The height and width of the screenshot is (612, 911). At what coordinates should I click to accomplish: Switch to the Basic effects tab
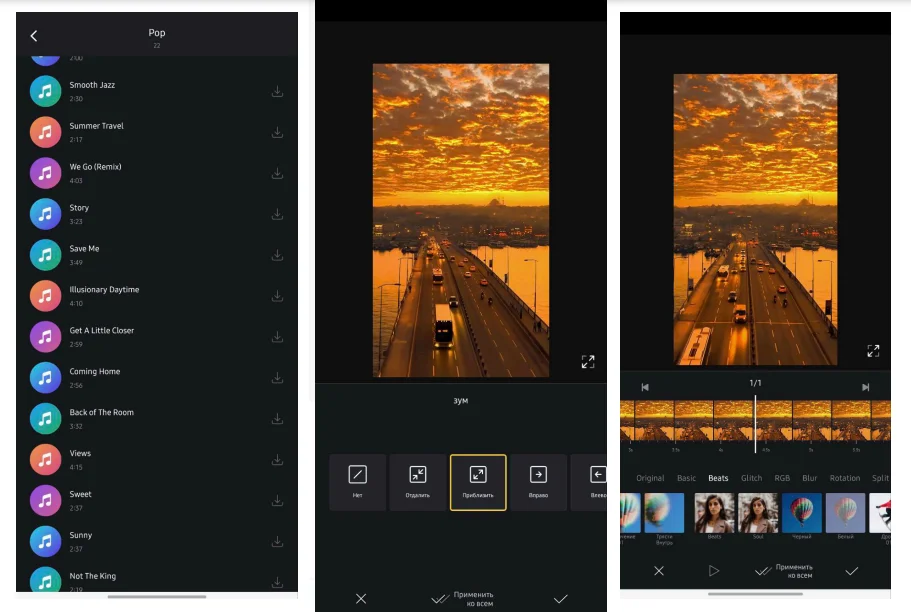coord(686,478)
